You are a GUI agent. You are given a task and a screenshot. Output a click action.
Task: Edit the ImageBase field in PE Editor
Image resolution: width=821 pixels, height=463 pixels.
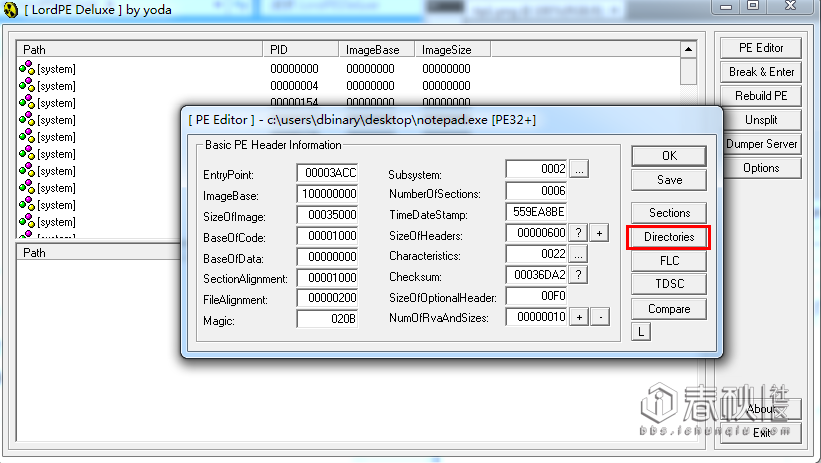[x=327, y=194]
